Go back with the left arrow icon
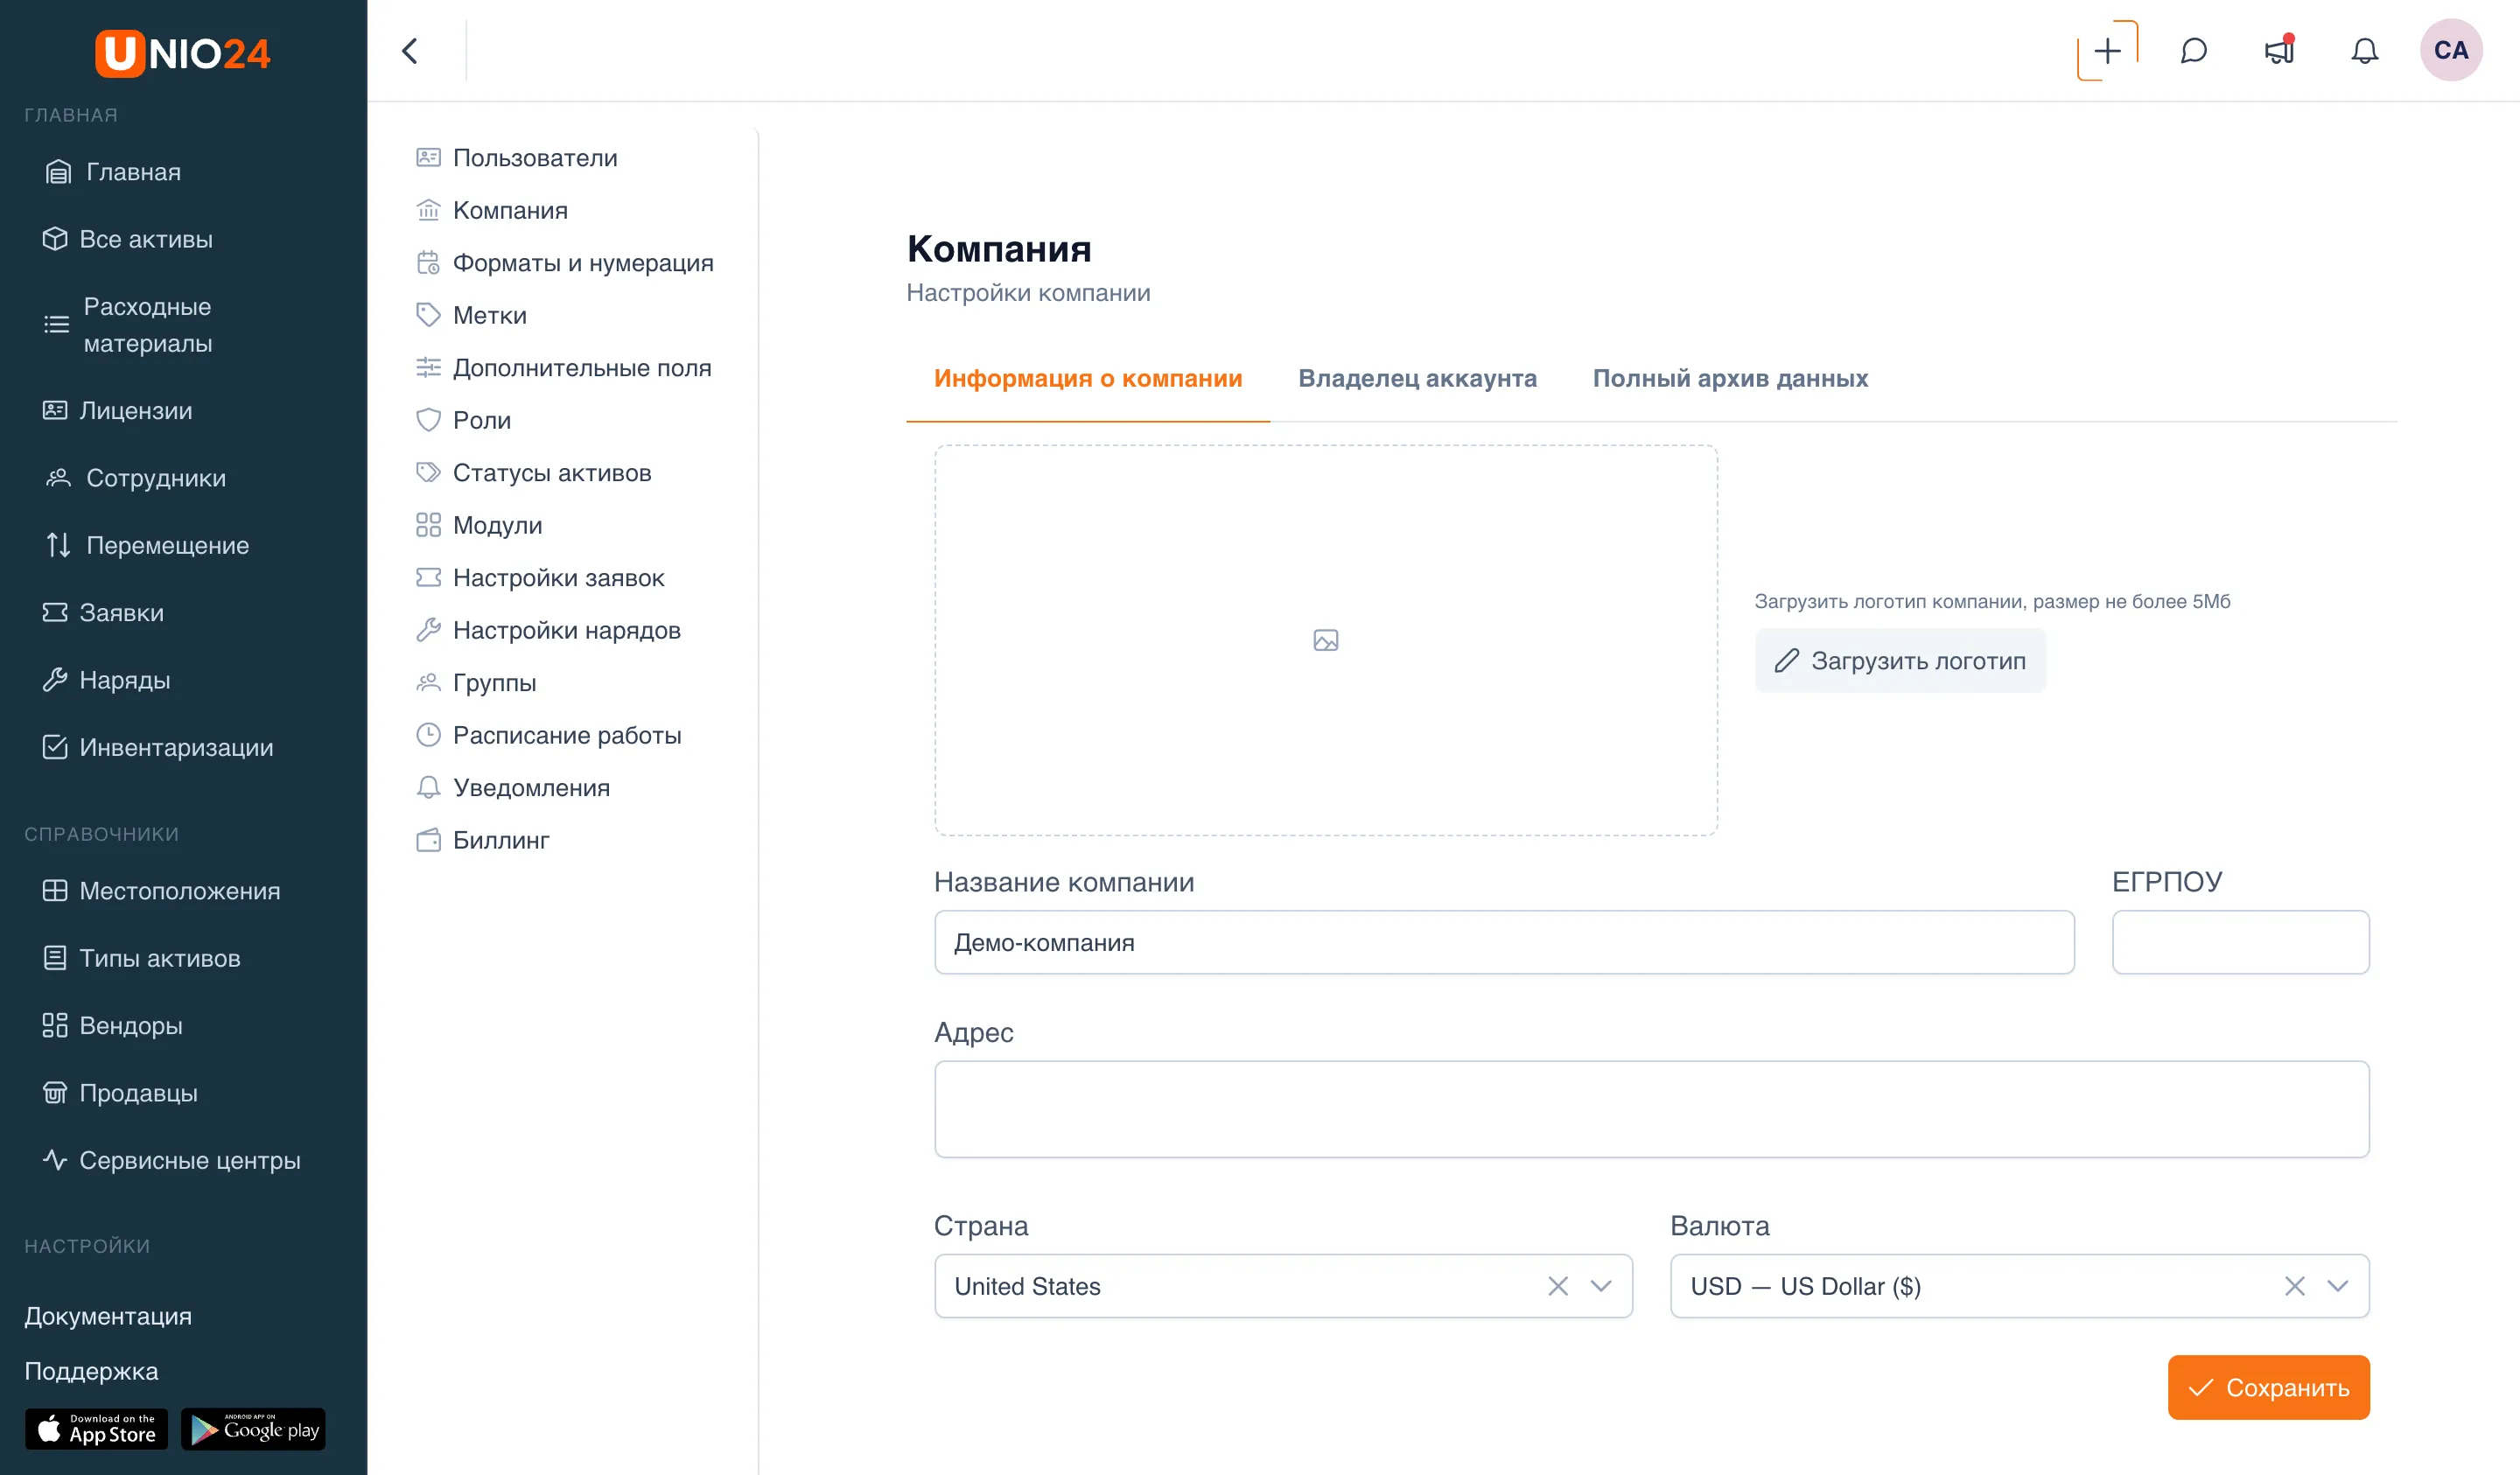 (x=410, y=51)
